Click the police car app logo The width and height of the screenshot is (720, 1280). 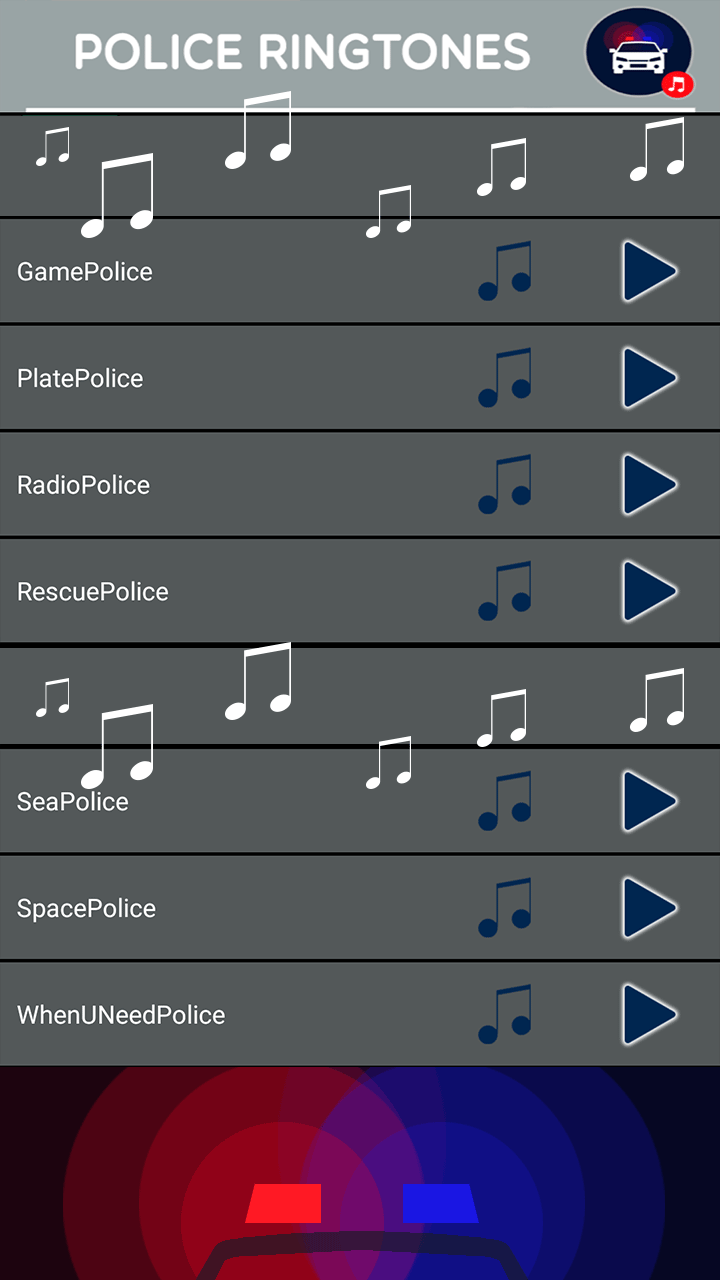tap(639, 53)
